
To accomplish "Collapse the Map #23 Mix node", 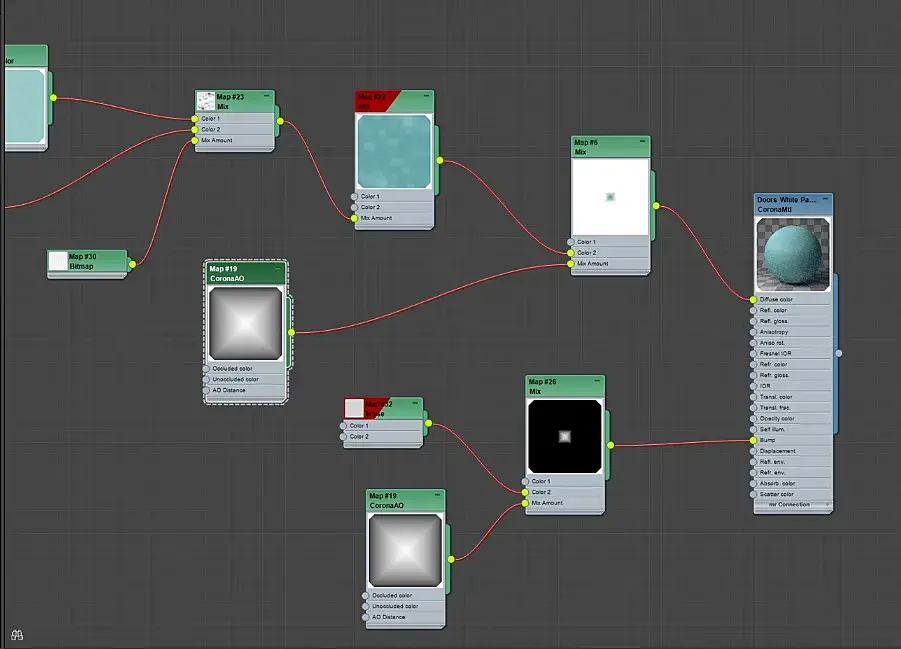I will tap(267, 96).
